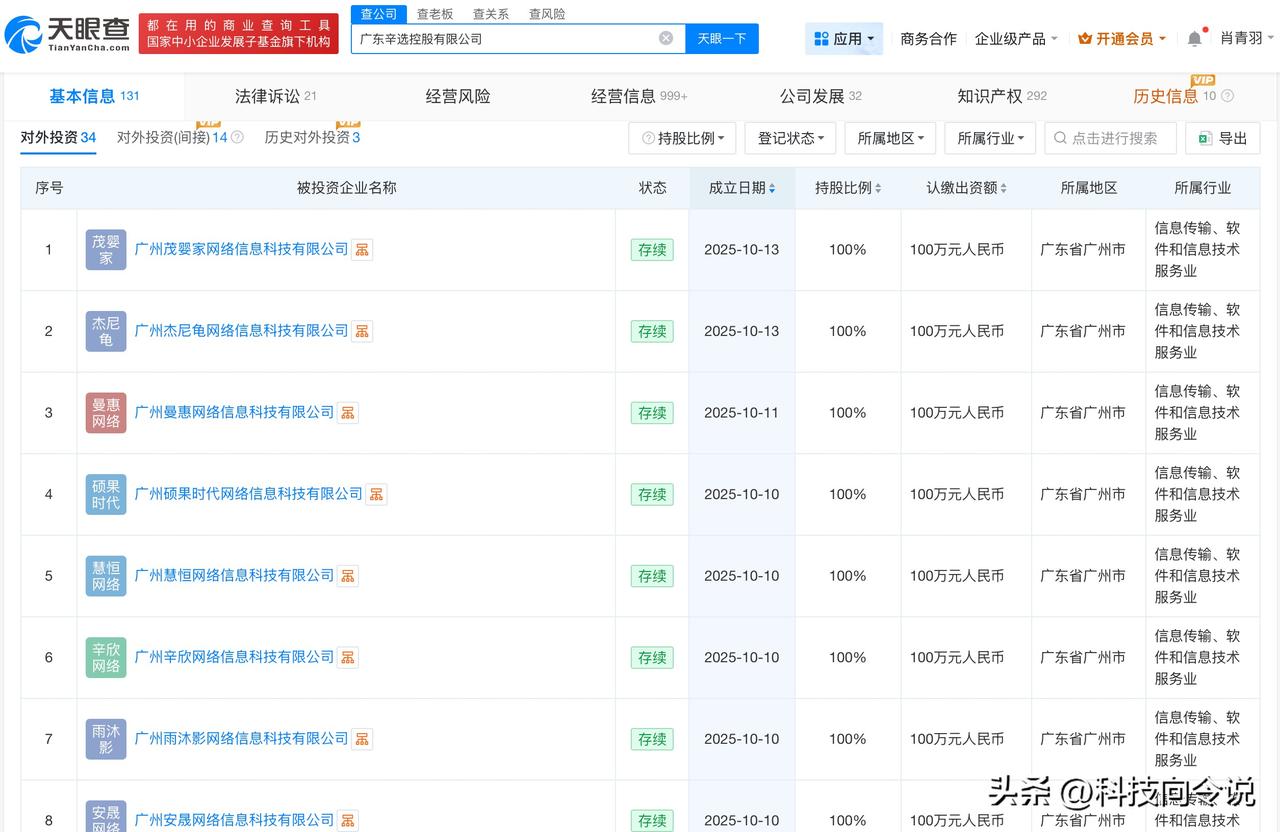Click the 硕果时代 company logo
Image resolution: width=1280 pixels, height=832 pixels.
[x=106, y=494]
